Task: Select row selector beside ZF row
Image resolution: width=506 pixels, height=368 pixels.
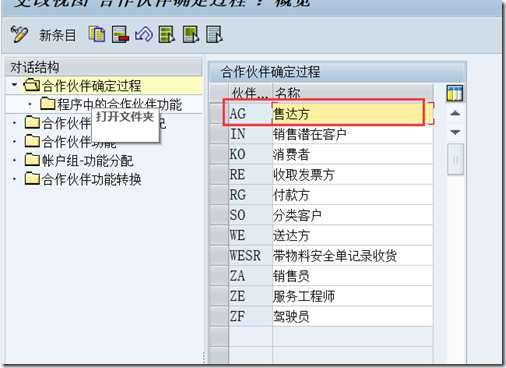Action: click(219, 317)
